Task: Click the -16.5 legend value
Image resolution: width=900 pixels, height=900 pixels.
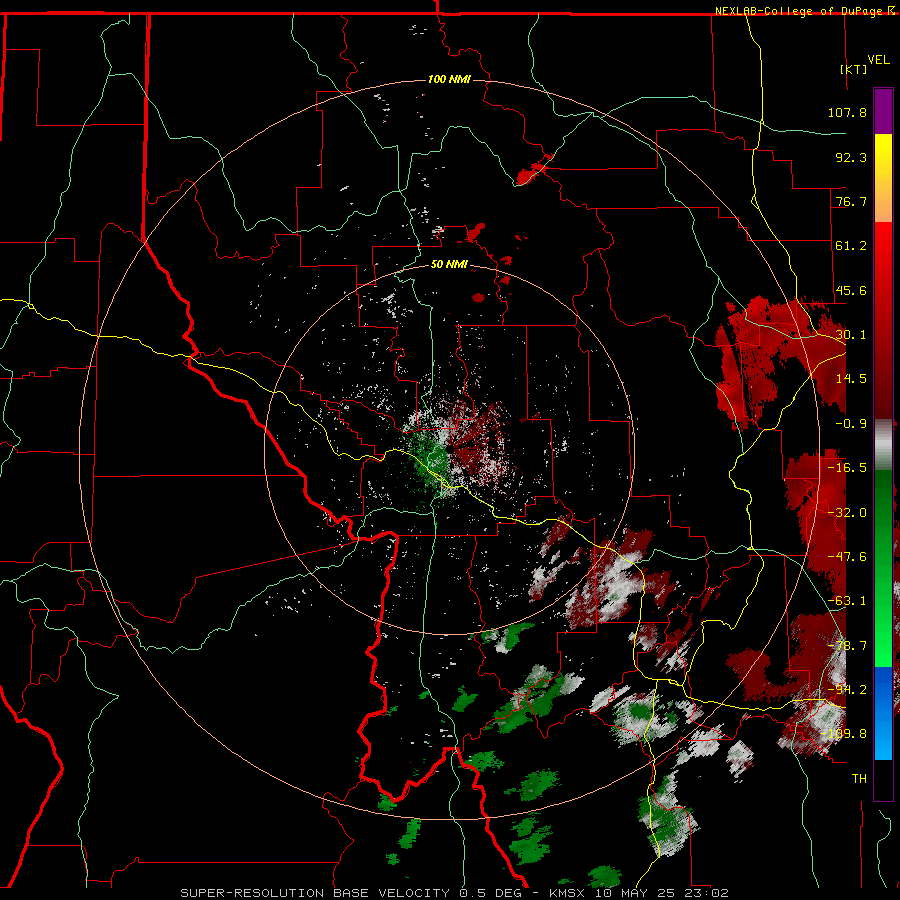Action: (847, 468)
